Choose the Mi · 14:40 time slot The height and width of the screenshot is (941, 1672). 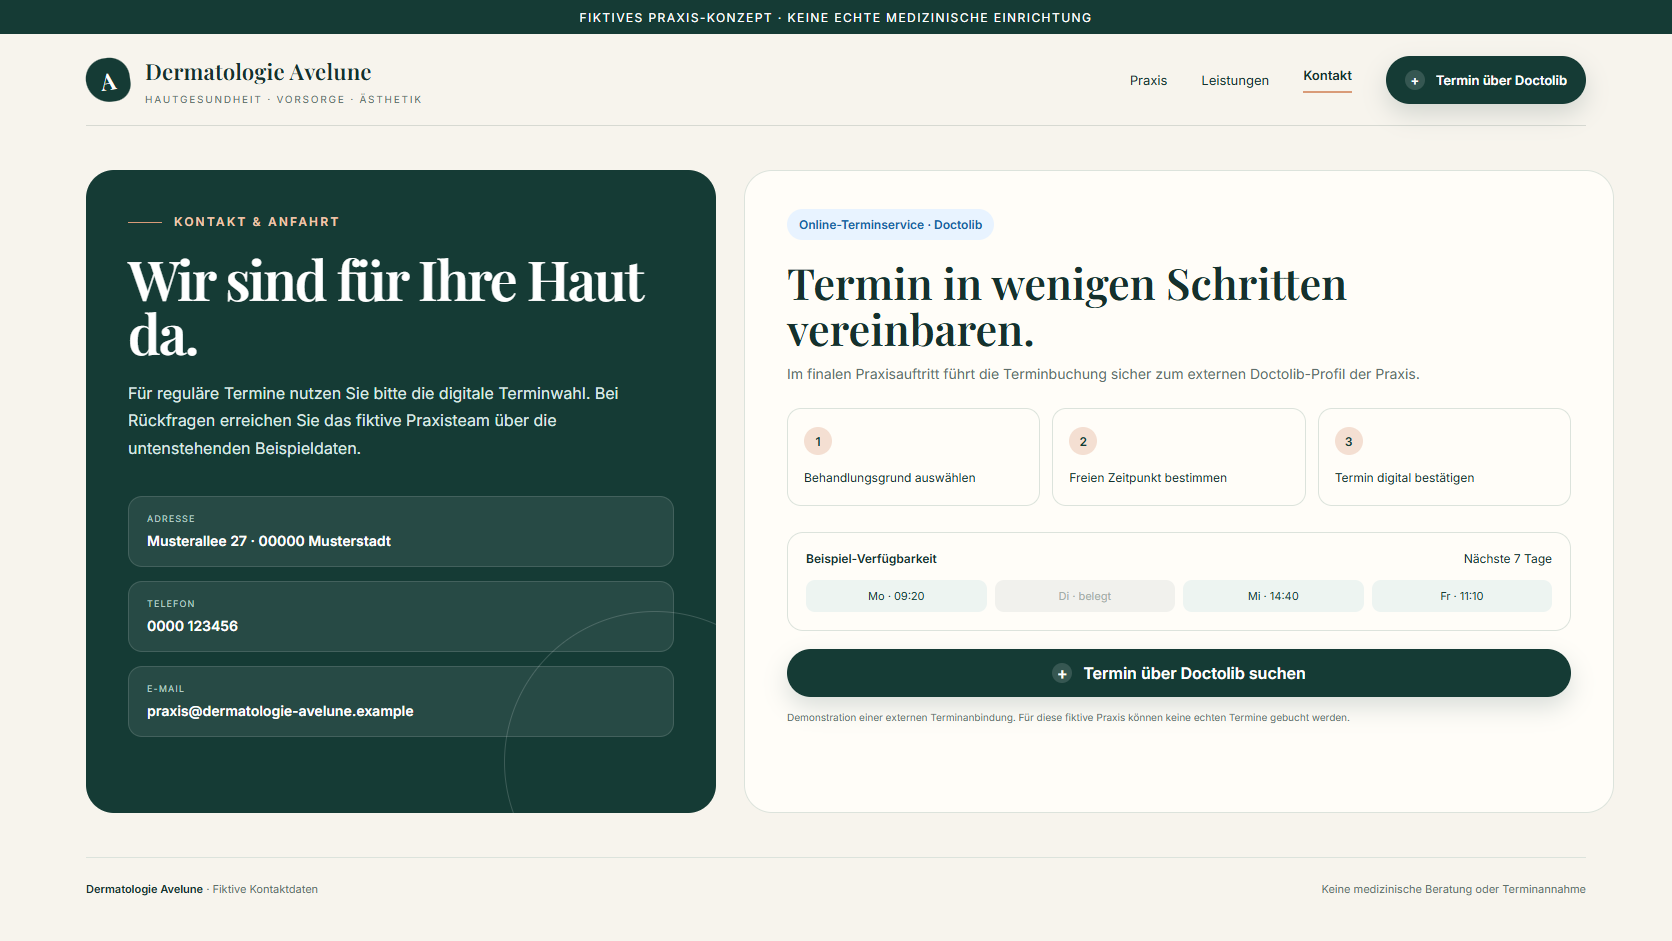click(x=1273, y=596)
